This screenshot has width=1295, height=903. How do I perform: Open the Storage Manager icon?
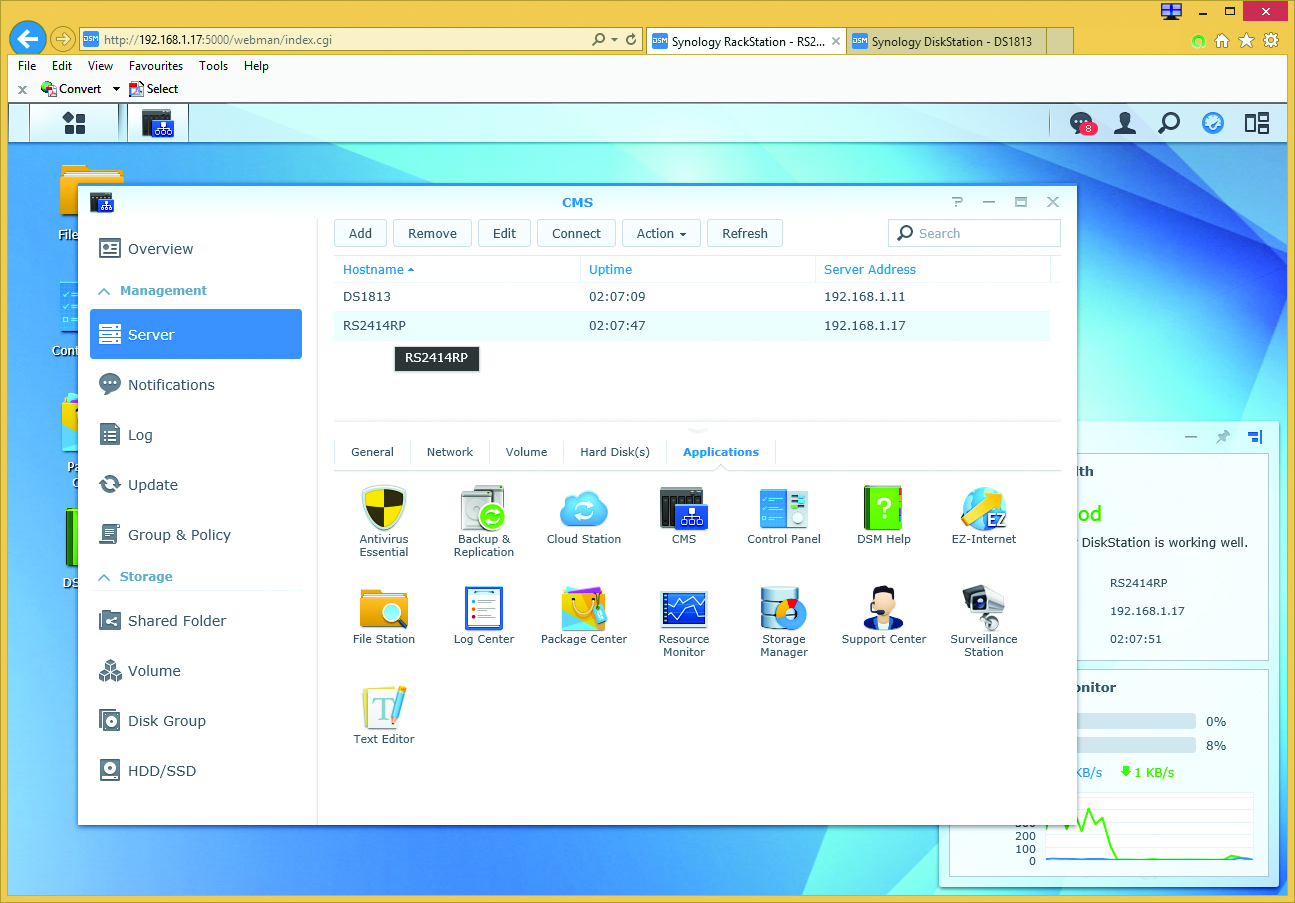click(784, 608)
